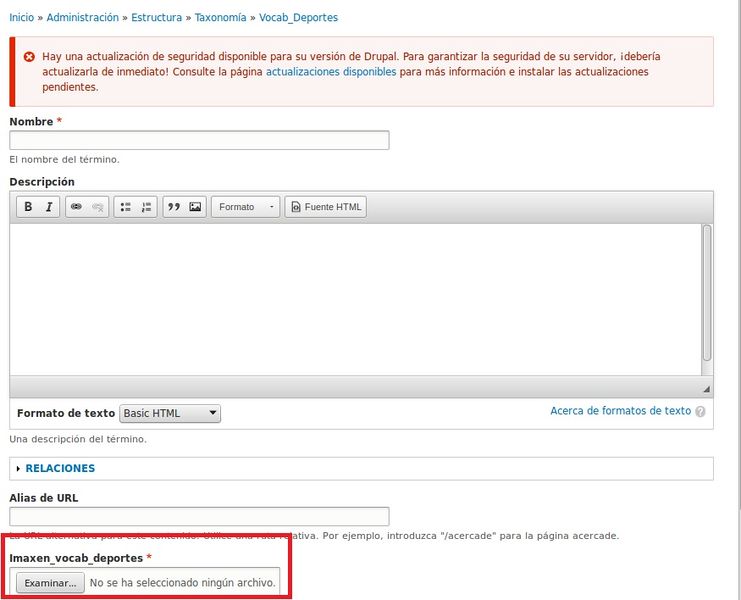Toggle italic formatting in the editor
Image resolution: width=741 pixels, height=600 pixels.
49,207
